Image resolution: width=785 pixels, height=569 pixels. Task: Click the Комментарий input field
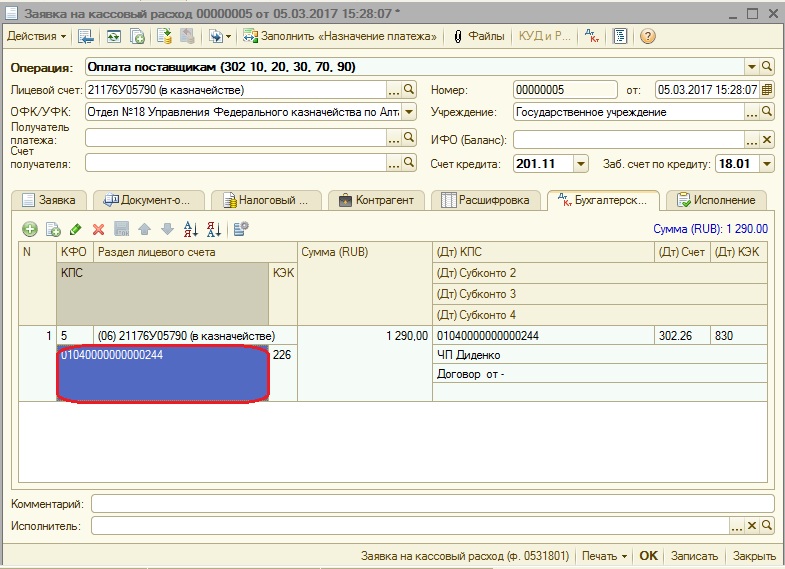432,503
